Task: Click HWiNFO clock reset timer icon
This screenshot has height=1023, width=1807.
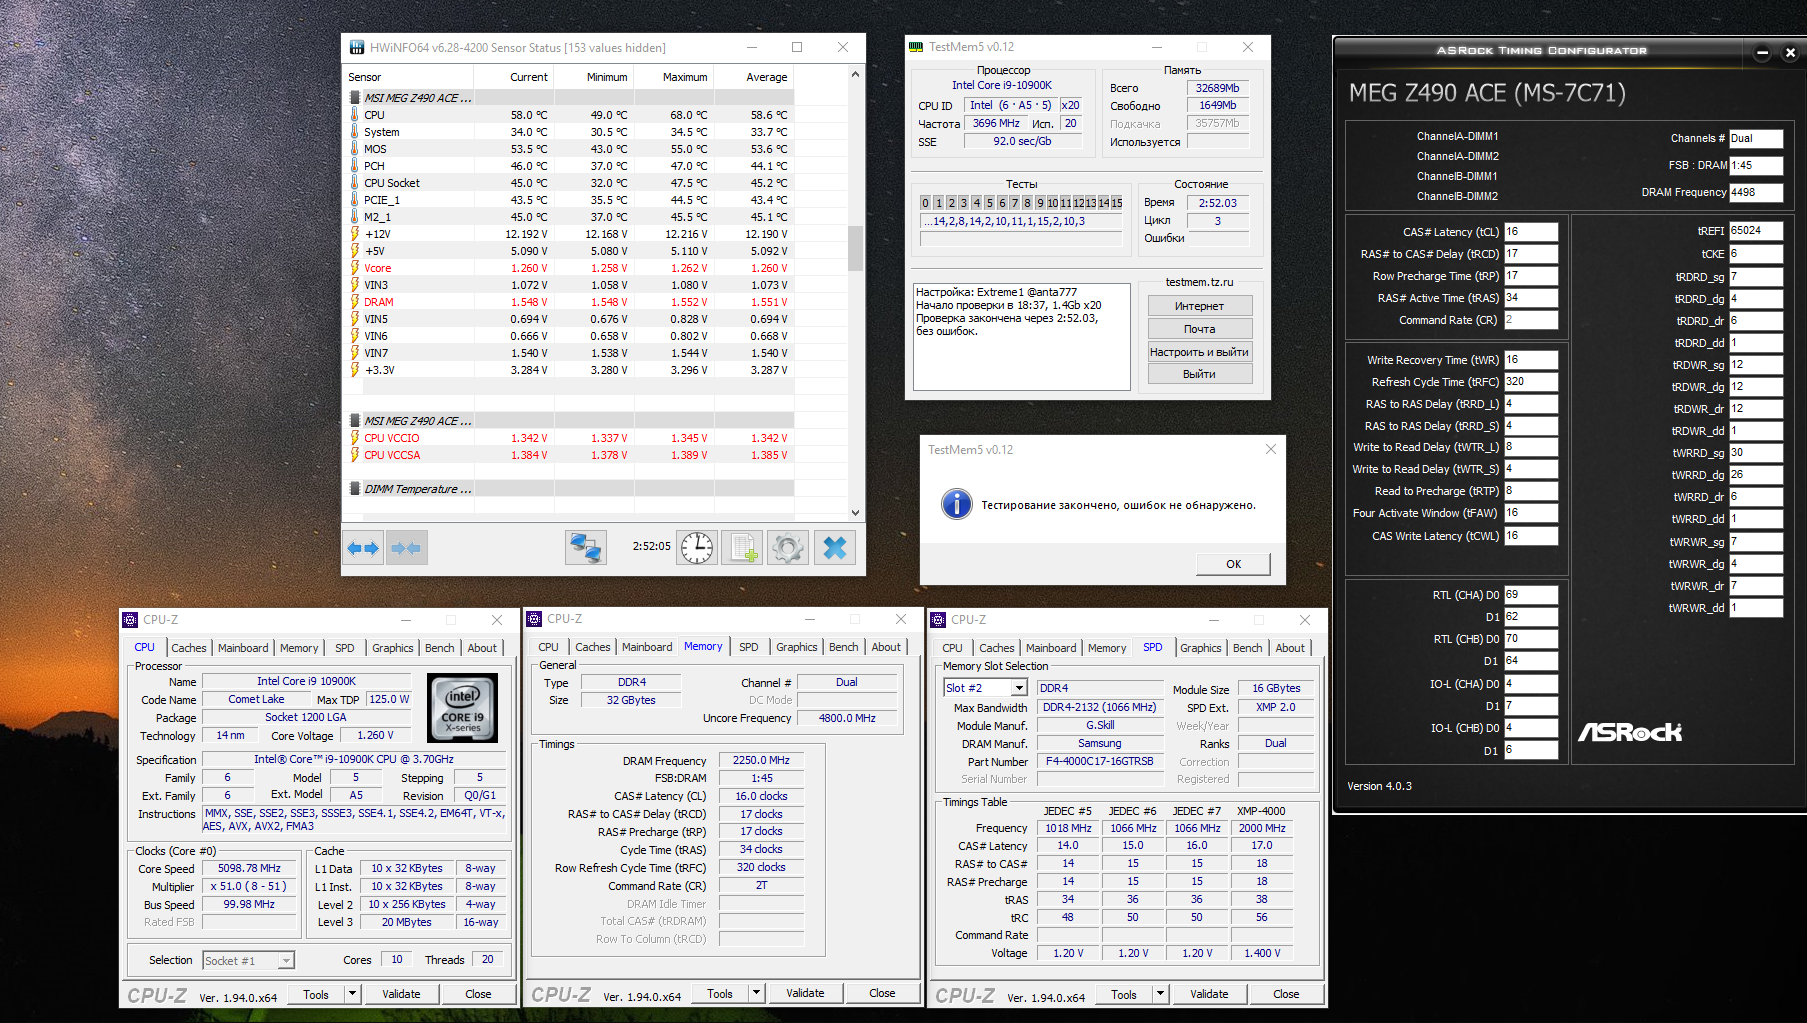Action: [697, 548]
